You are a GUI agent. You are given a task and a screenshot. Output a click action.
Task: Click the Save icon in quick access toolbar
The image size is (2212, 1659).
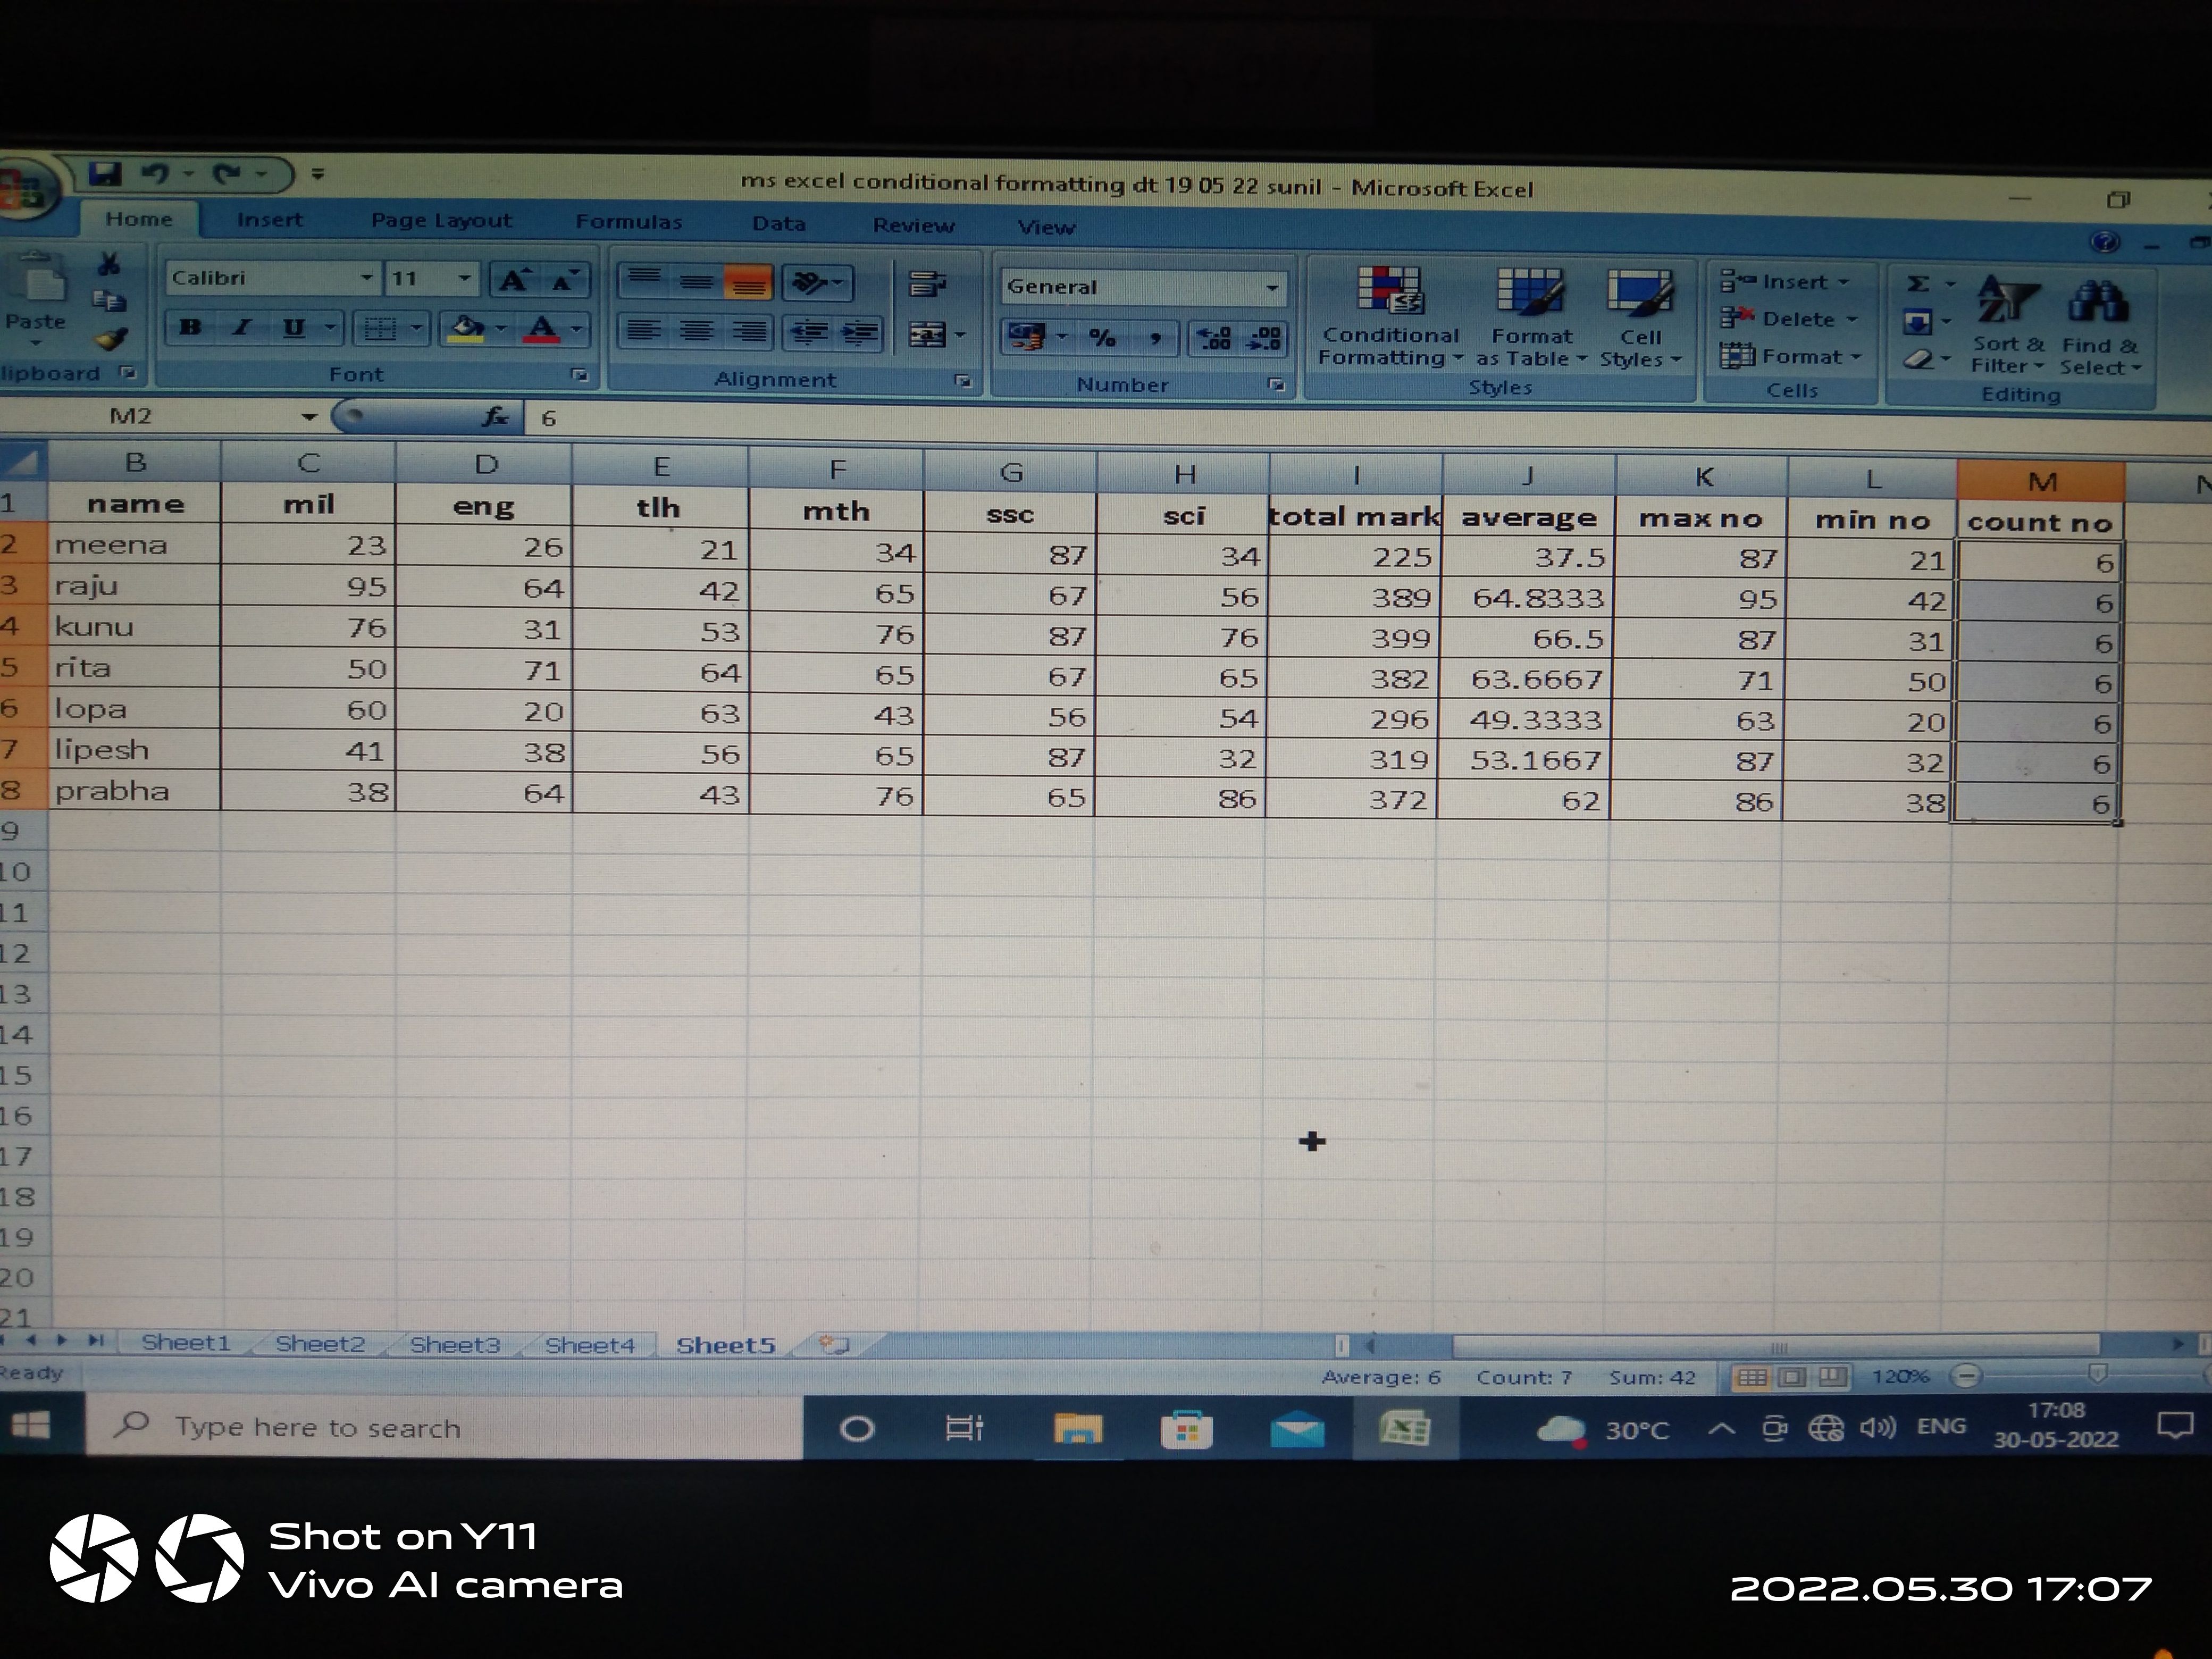click(105, 174)
